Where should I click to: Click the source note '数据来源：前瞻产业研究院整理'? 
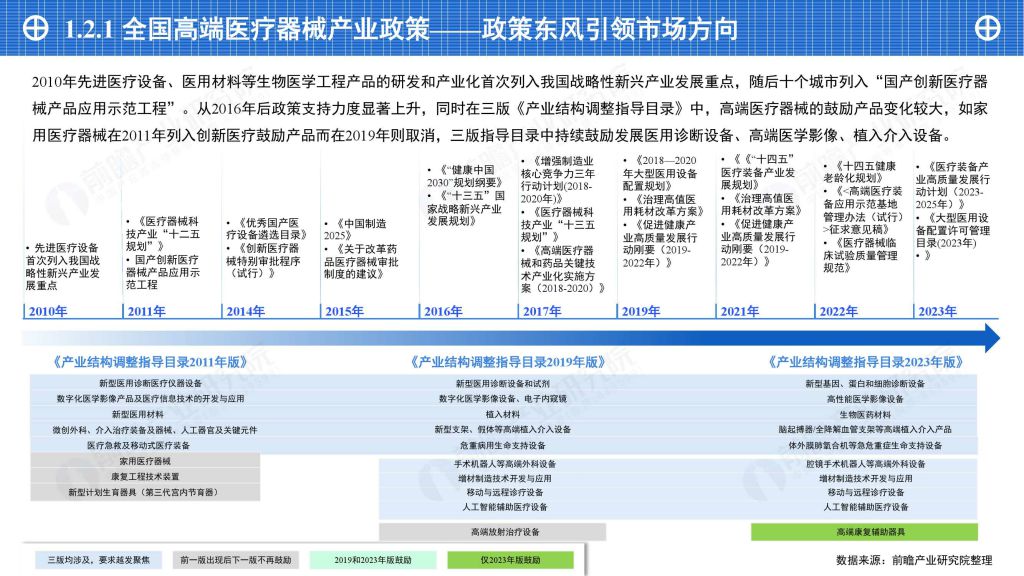(914, 560)
